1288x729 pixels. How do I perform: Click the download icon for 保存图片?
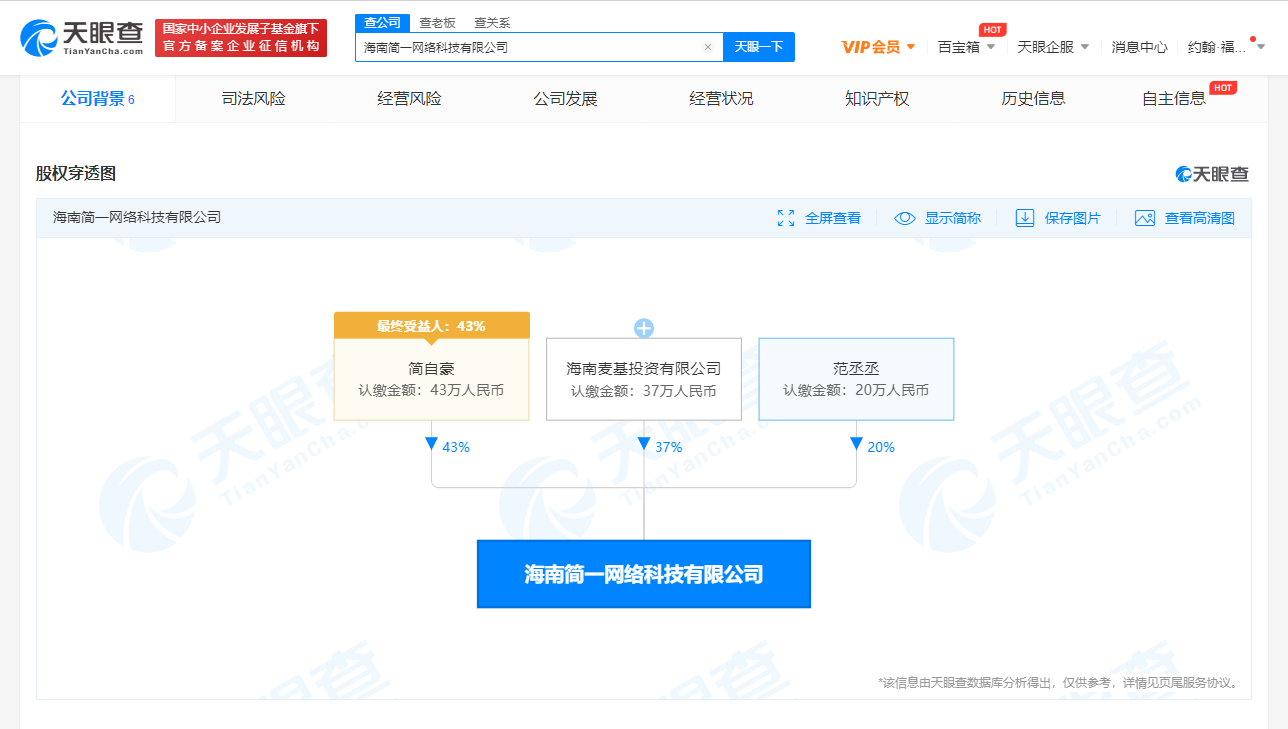[1025, 218]
